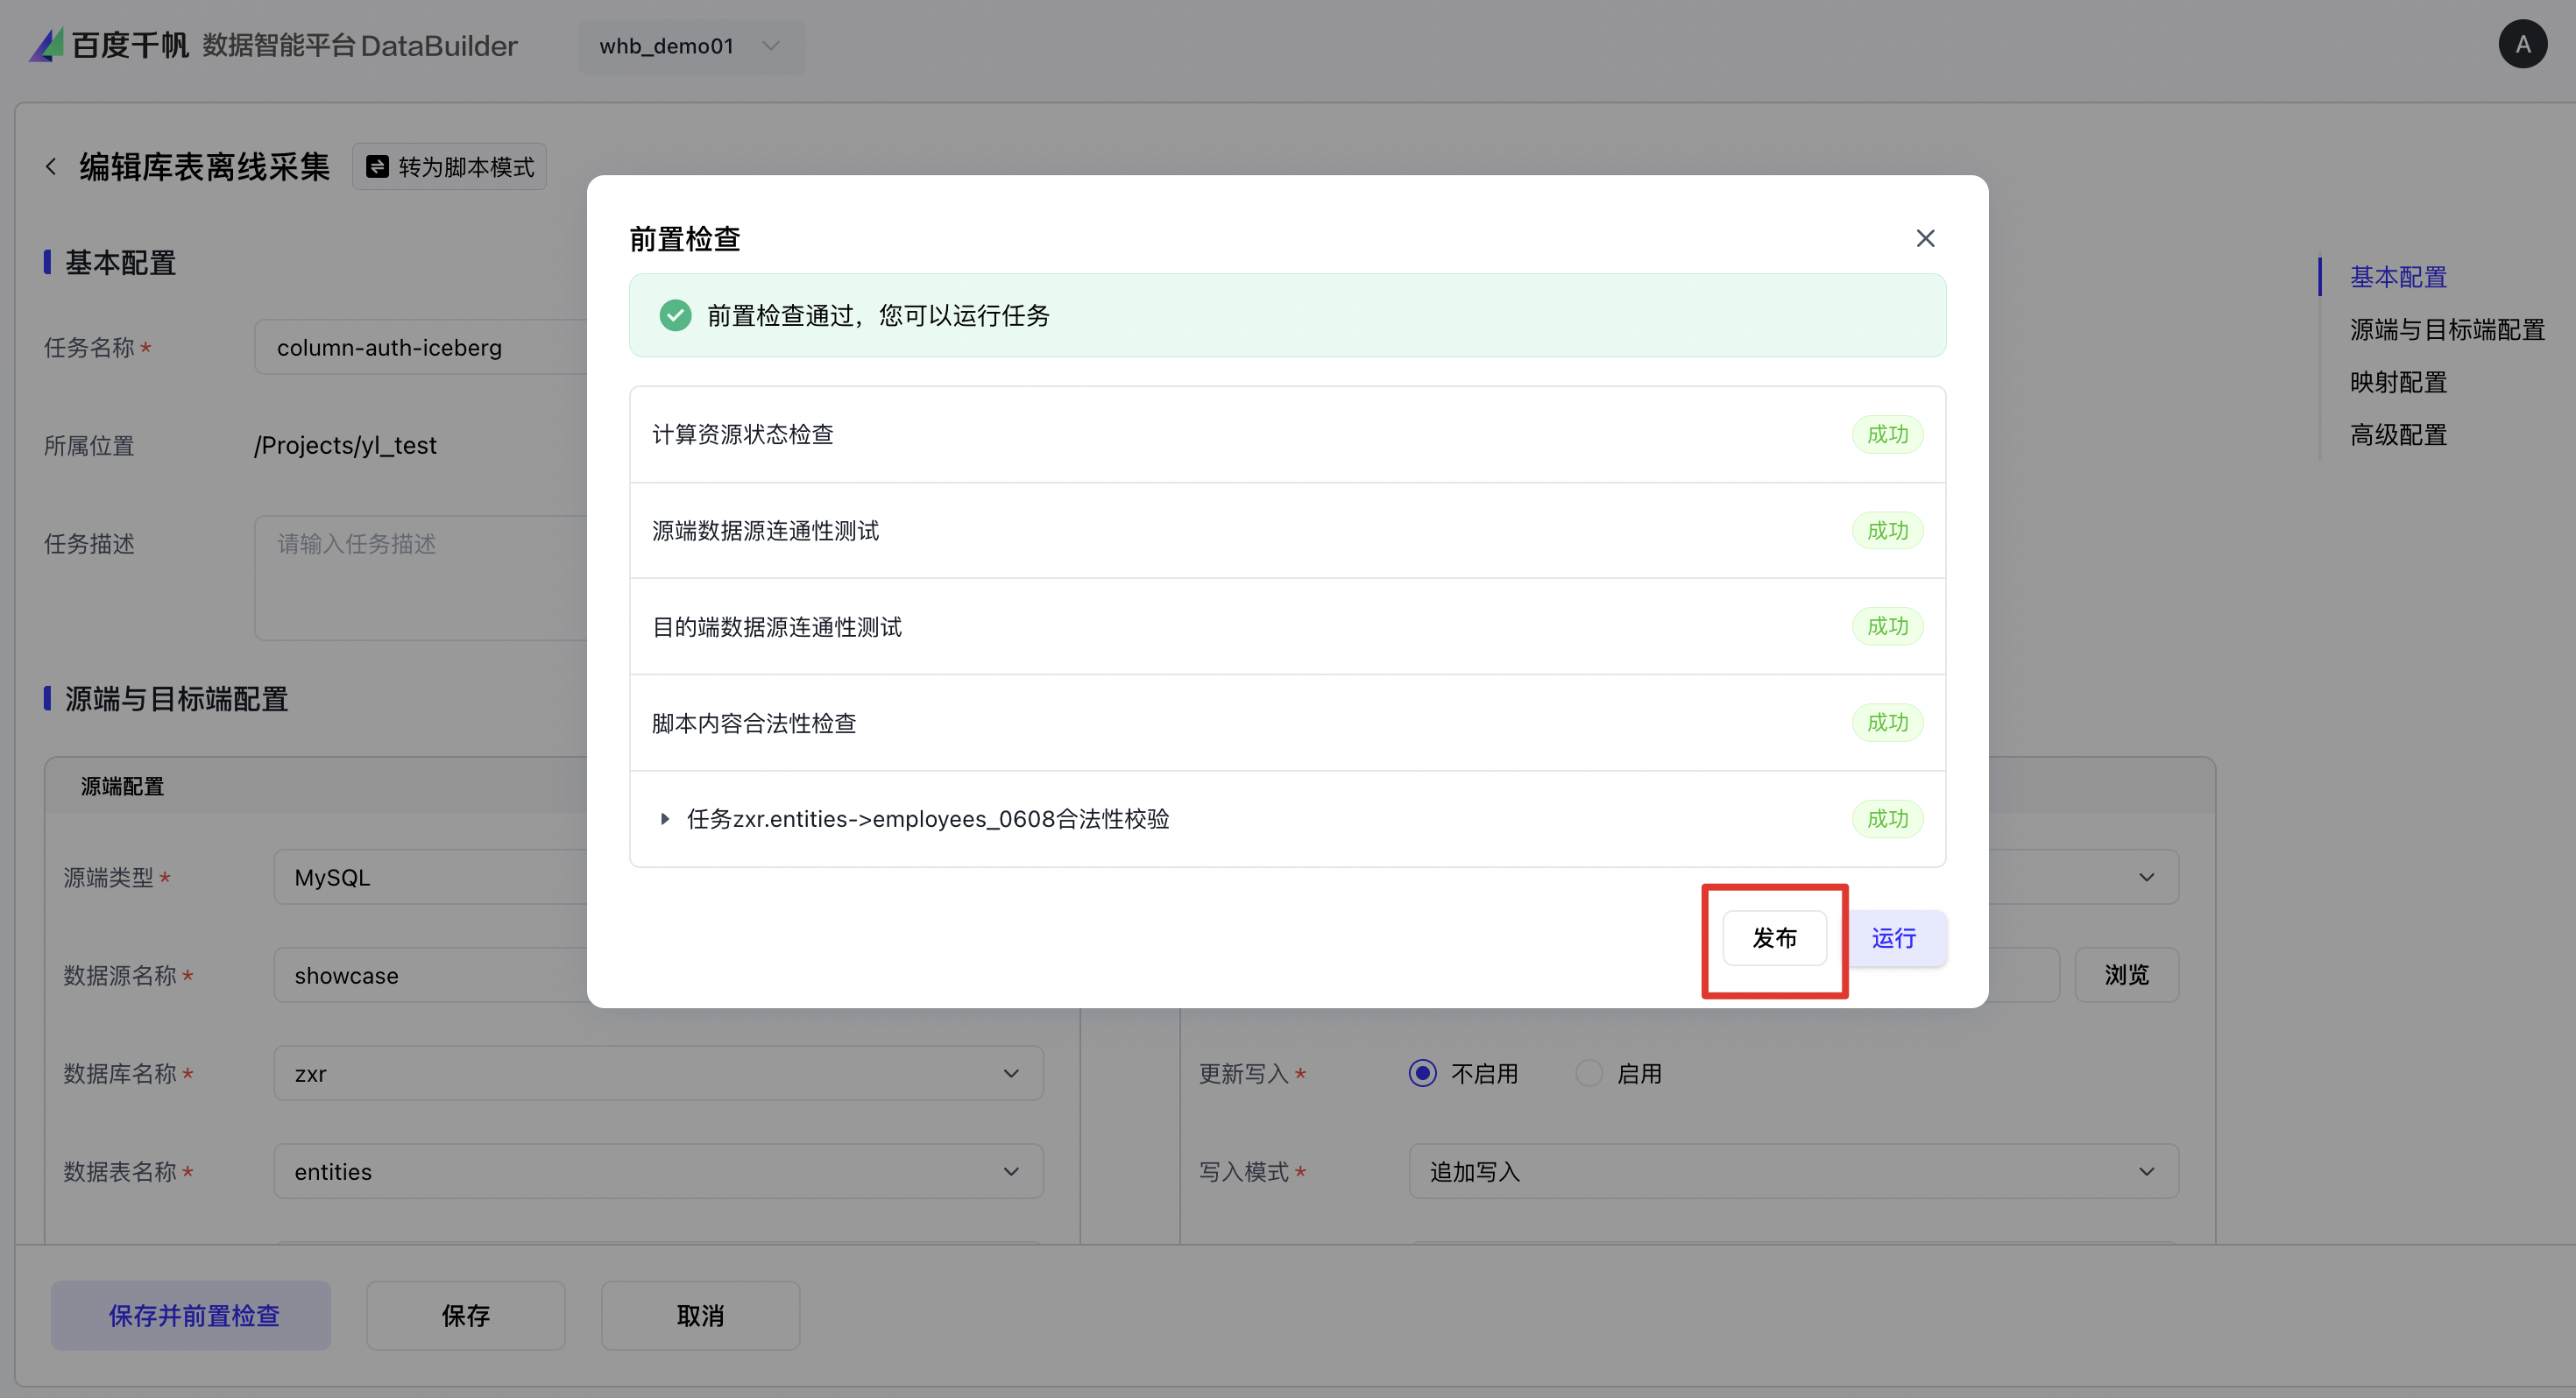The width and height of the screenshot is (2576, 1398).
Task: Click the 源端数据源连通性测试 row text
Action: pyautogui.click(x=765, y=530)
